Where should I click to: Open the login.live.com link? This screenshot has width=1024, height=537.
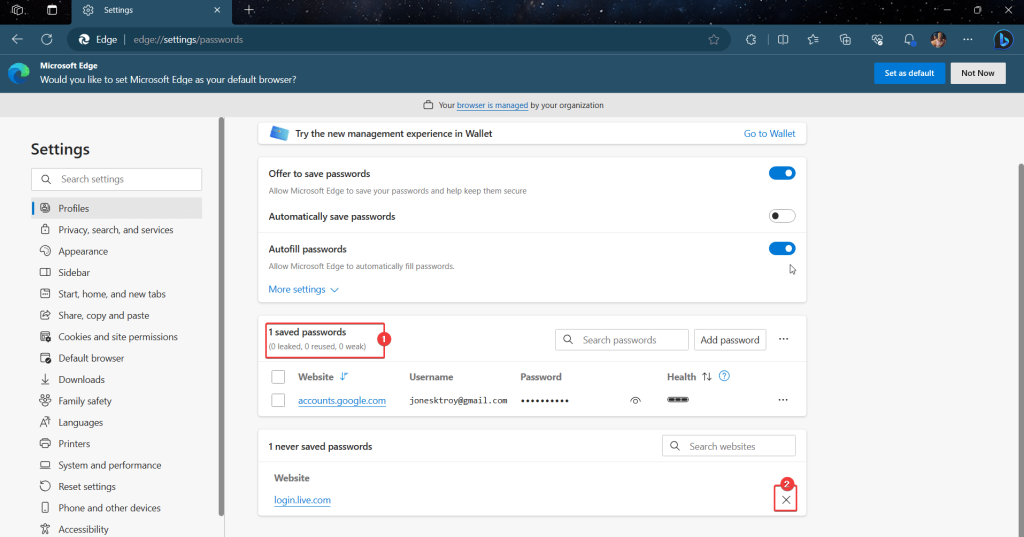point(302,500)
